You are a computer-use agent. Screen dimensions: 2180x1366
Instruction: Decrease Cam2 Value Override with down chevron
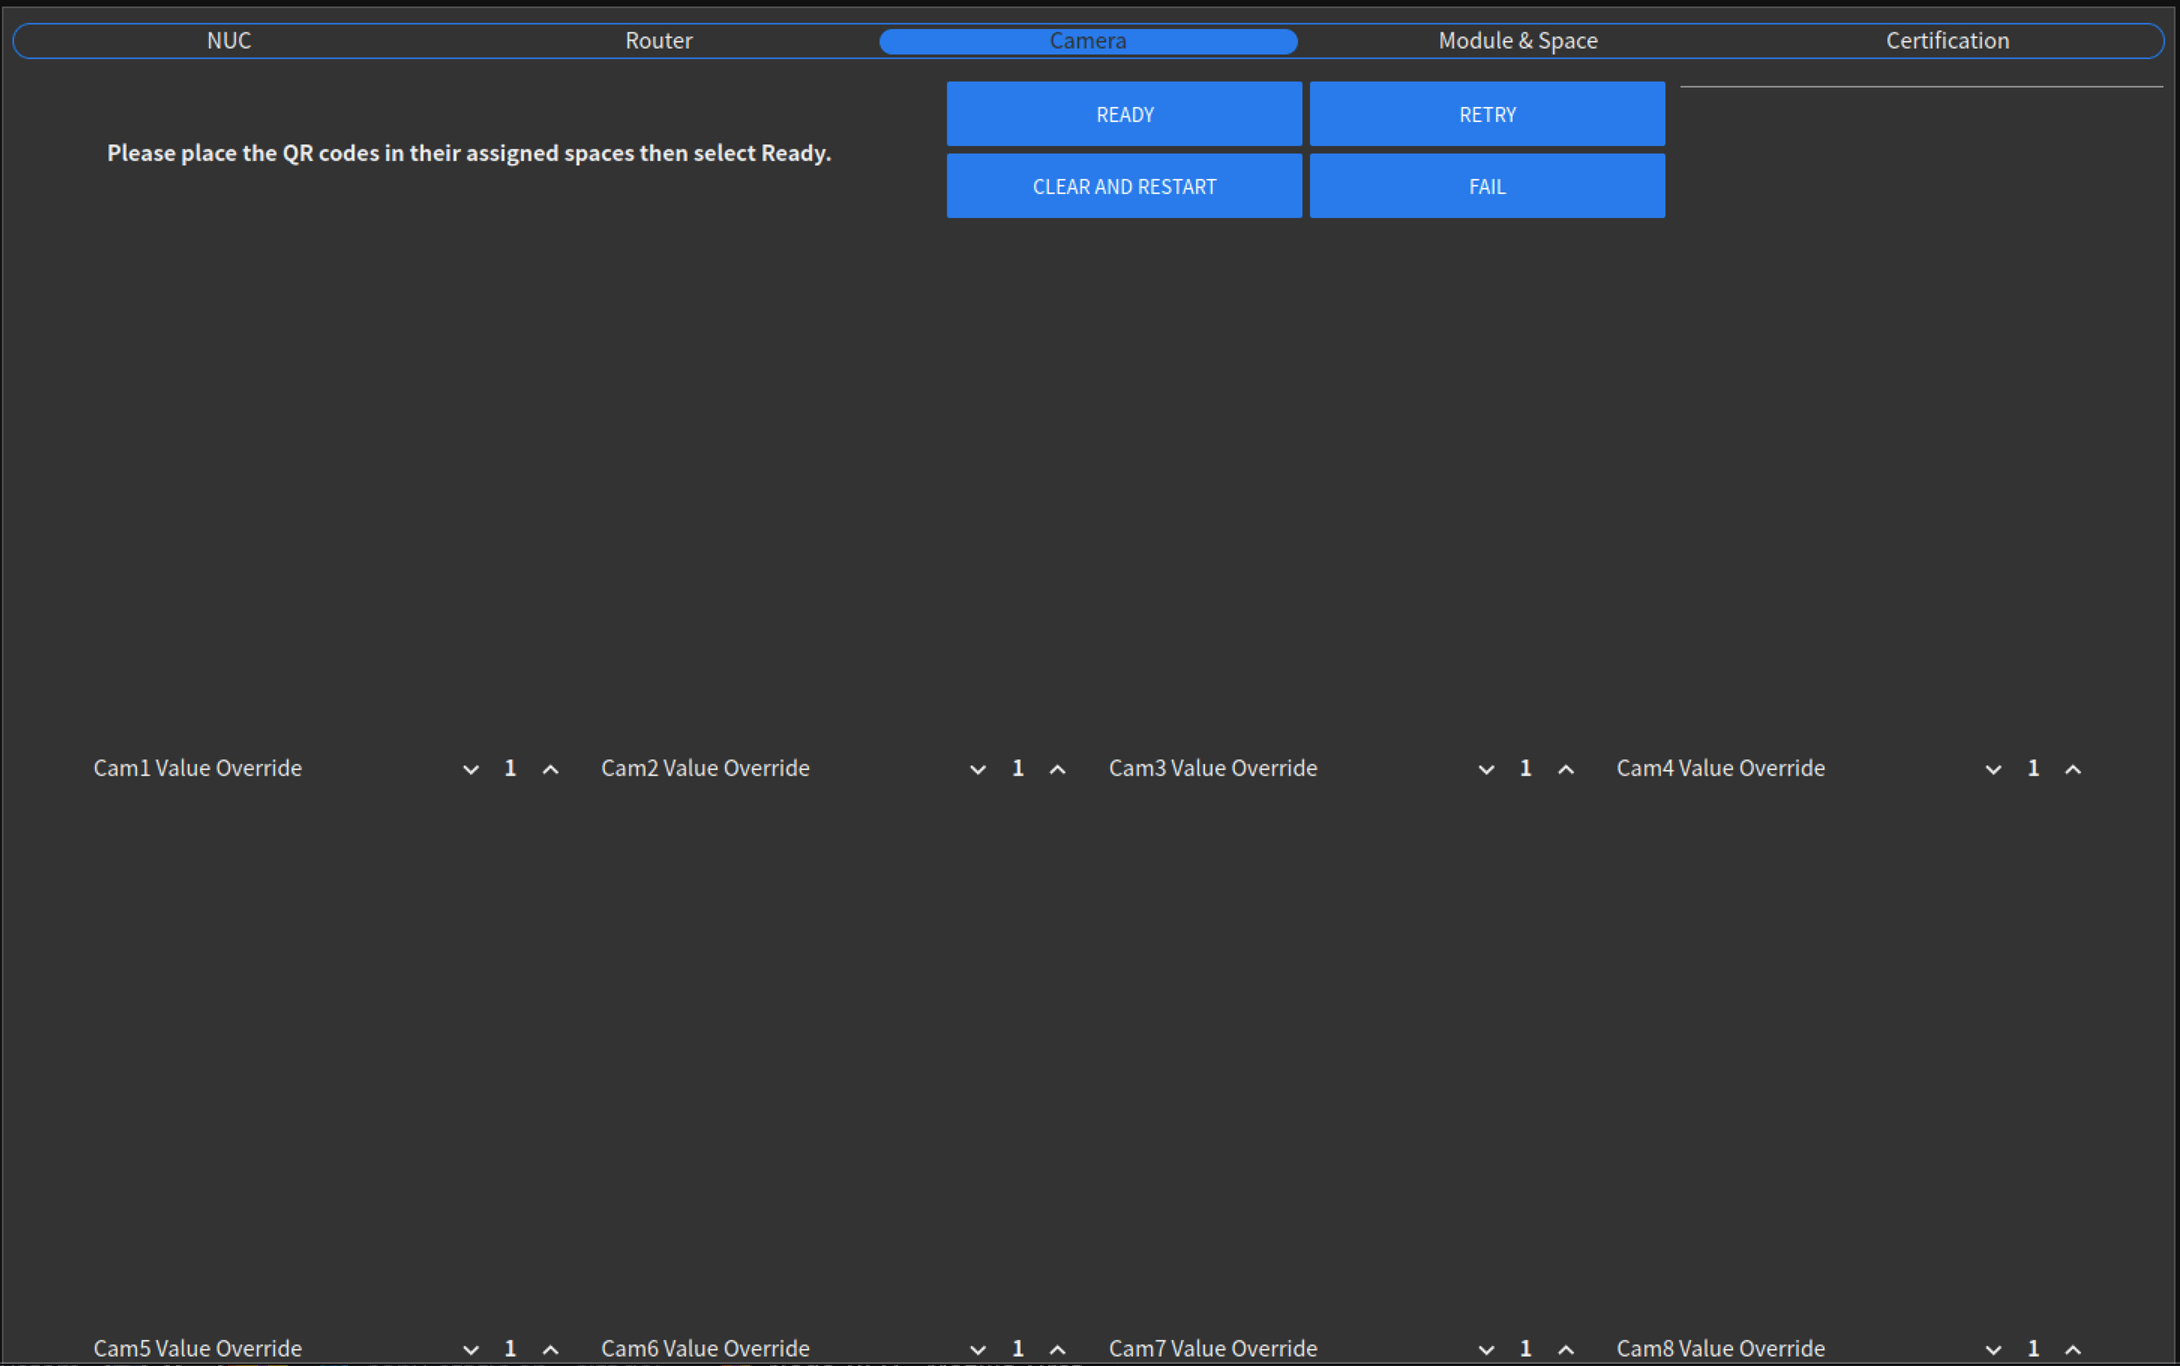(x=978, y=769)
